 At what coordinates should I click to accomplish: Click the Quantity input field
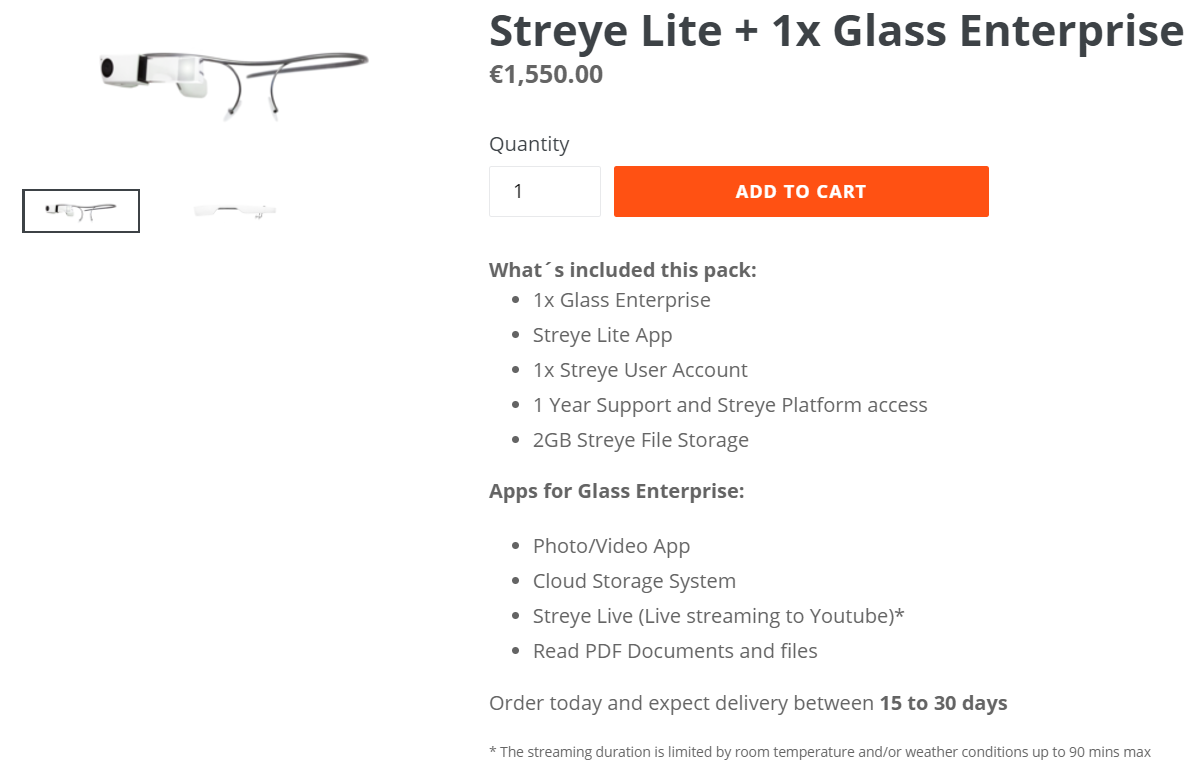click(545, 191)
